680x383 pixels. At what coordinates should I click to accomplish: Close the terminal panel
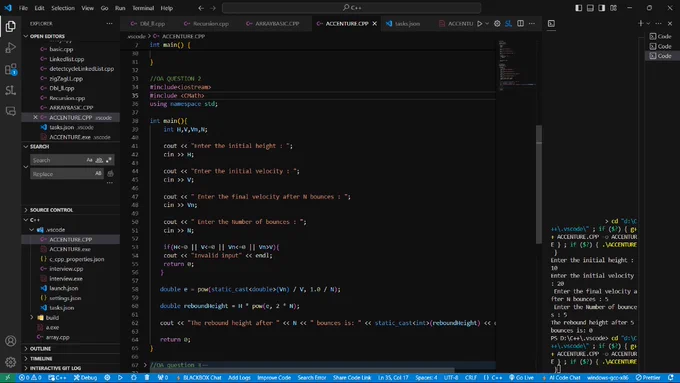[670, 23]
